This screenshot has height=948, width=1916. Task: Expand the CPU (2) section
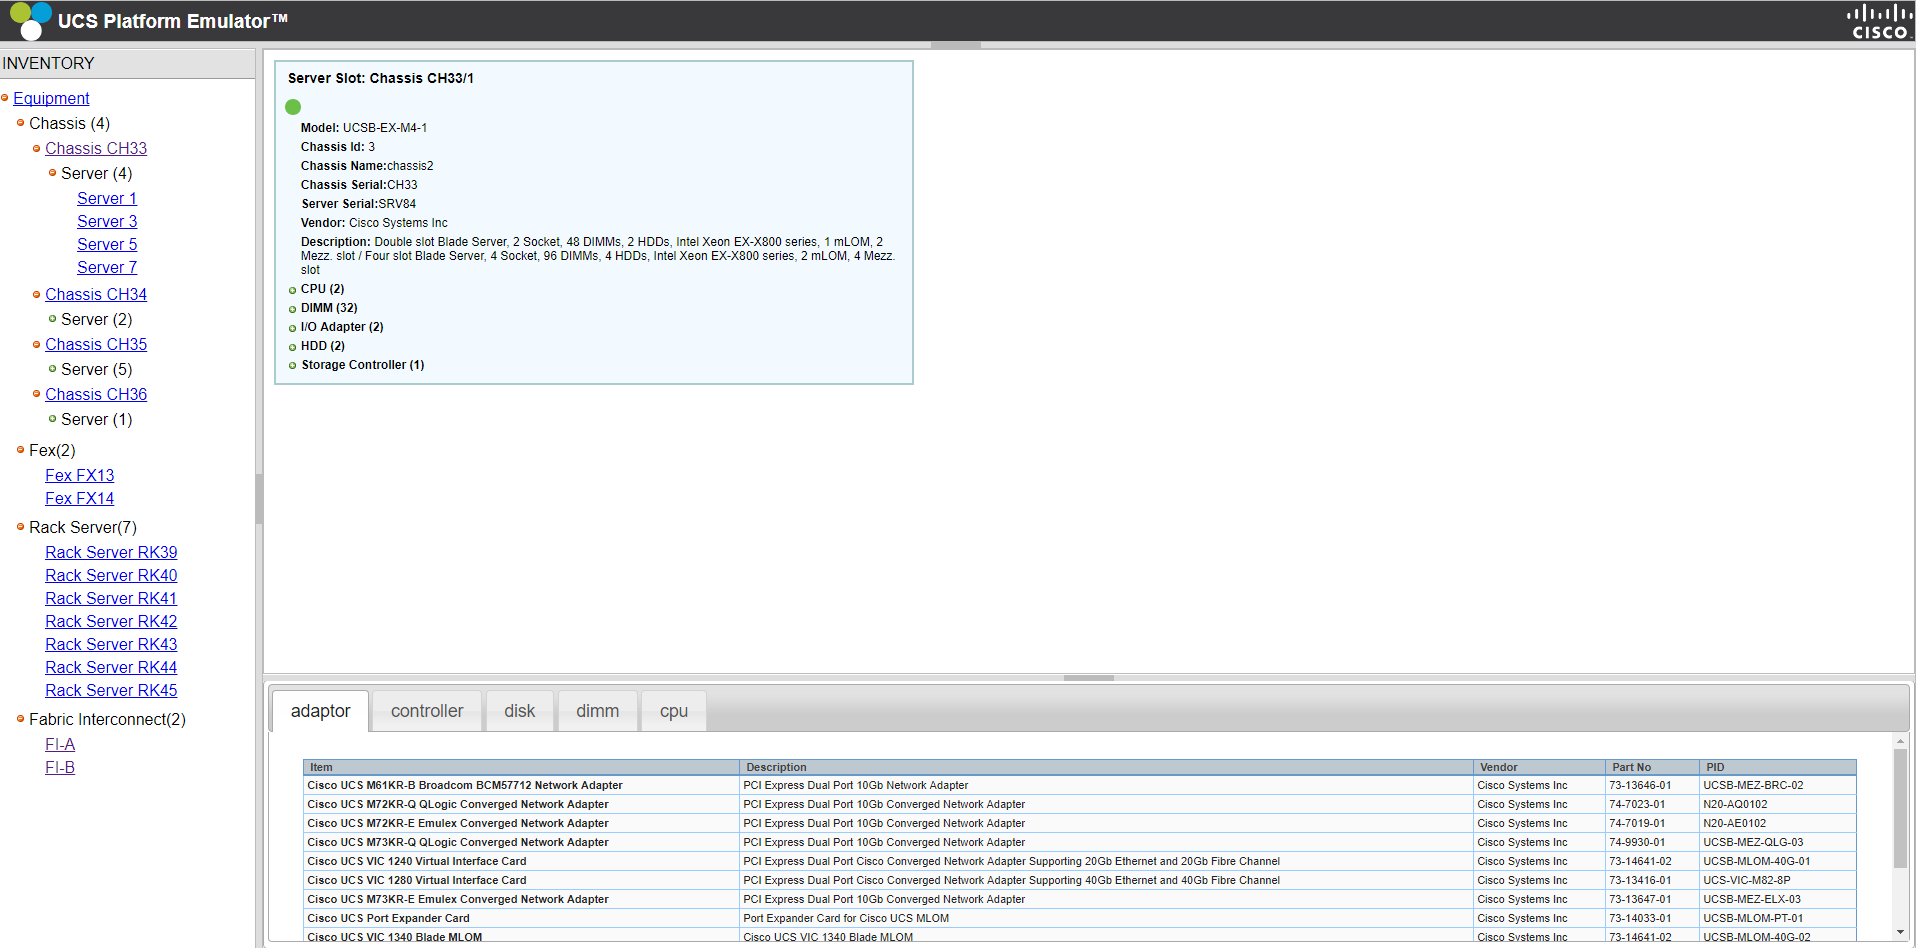[x=292, y=290]
